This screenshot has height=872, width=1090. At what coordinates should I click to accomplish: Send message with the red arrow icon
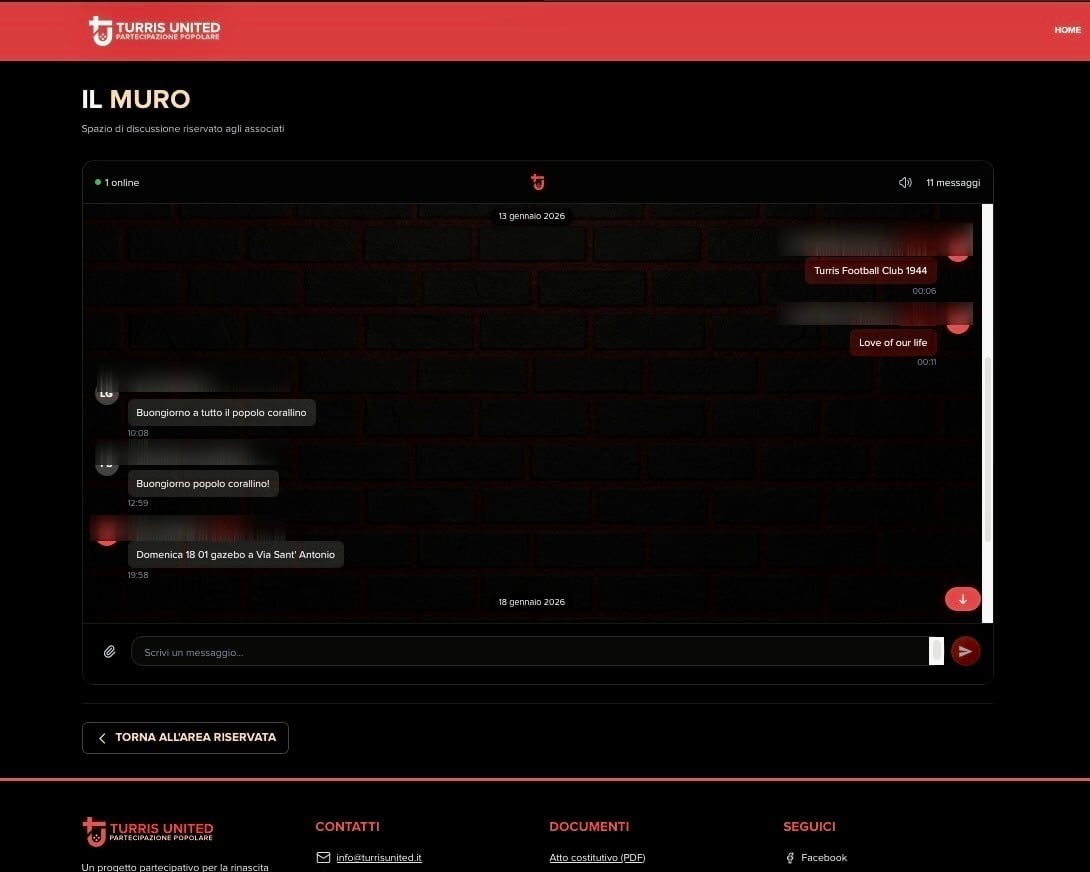[965, 651]
